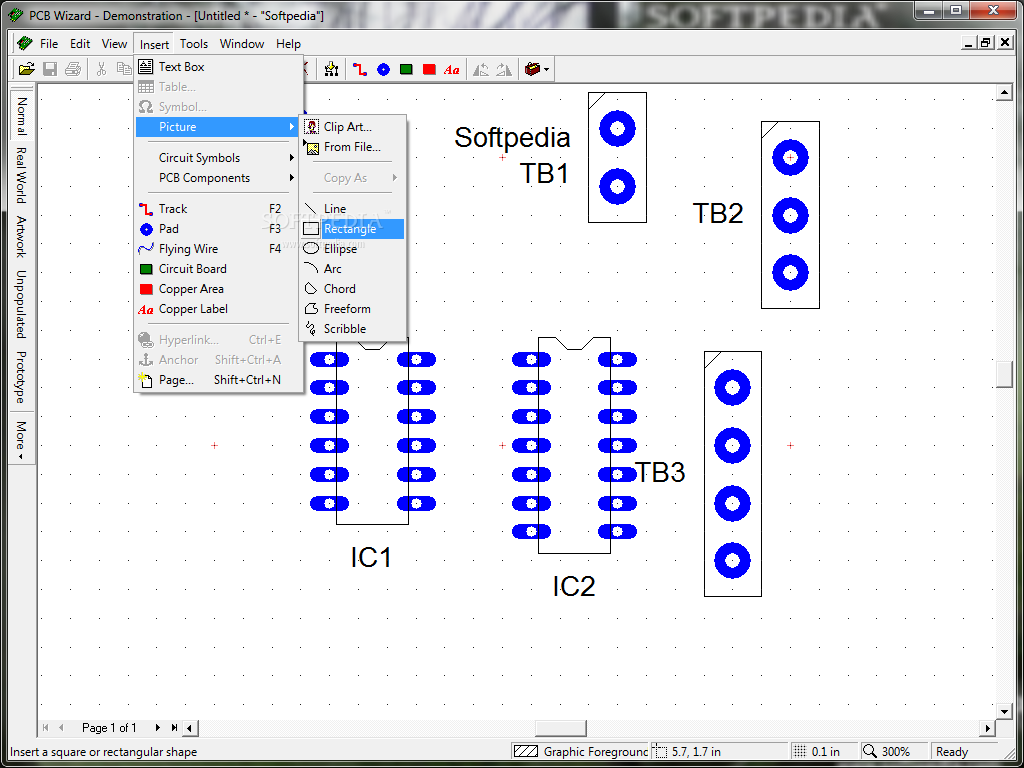Click the Print toolbar icon

[x=72, y=69]
